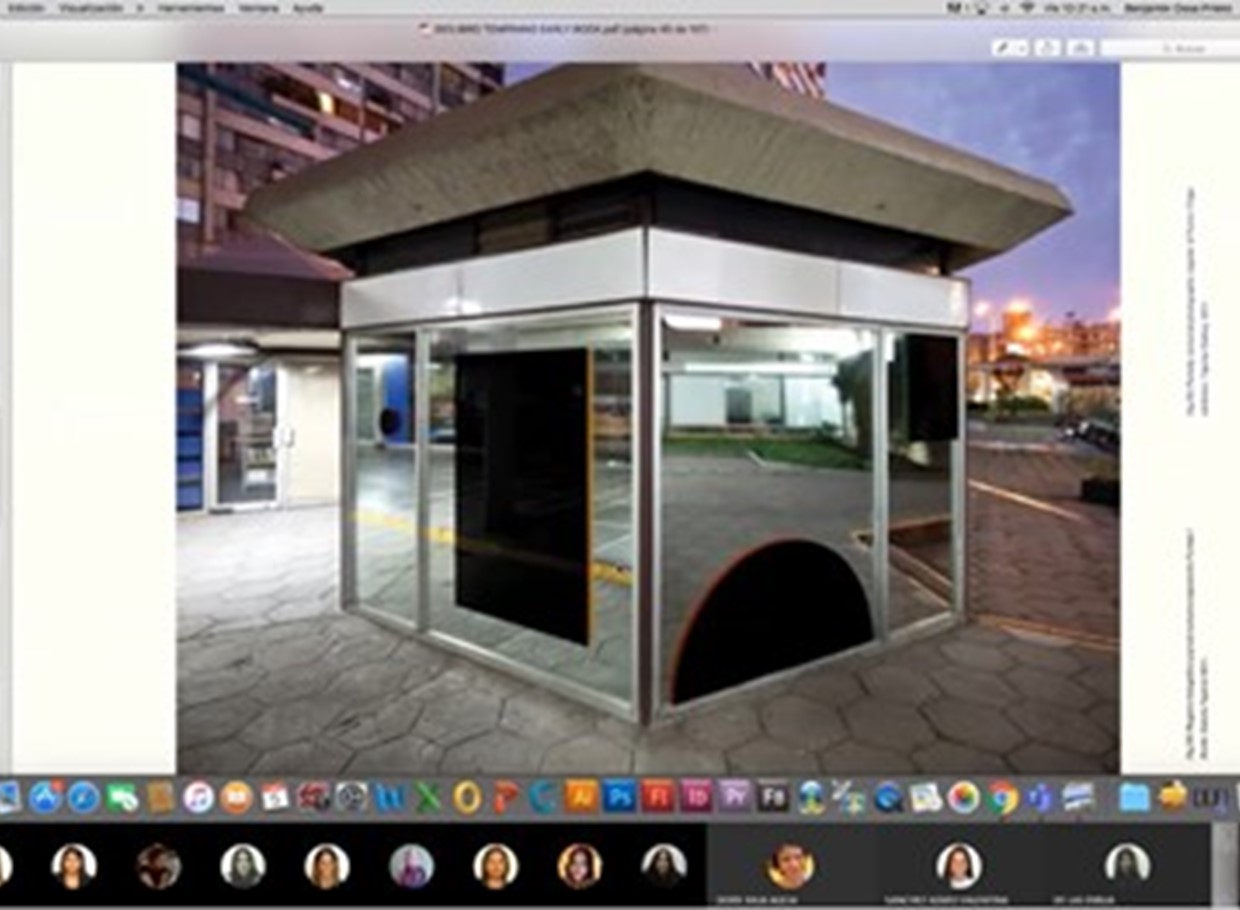Open the Photos app in the dock
Viewport: 1240px width, 910px height.
[963, 797]
